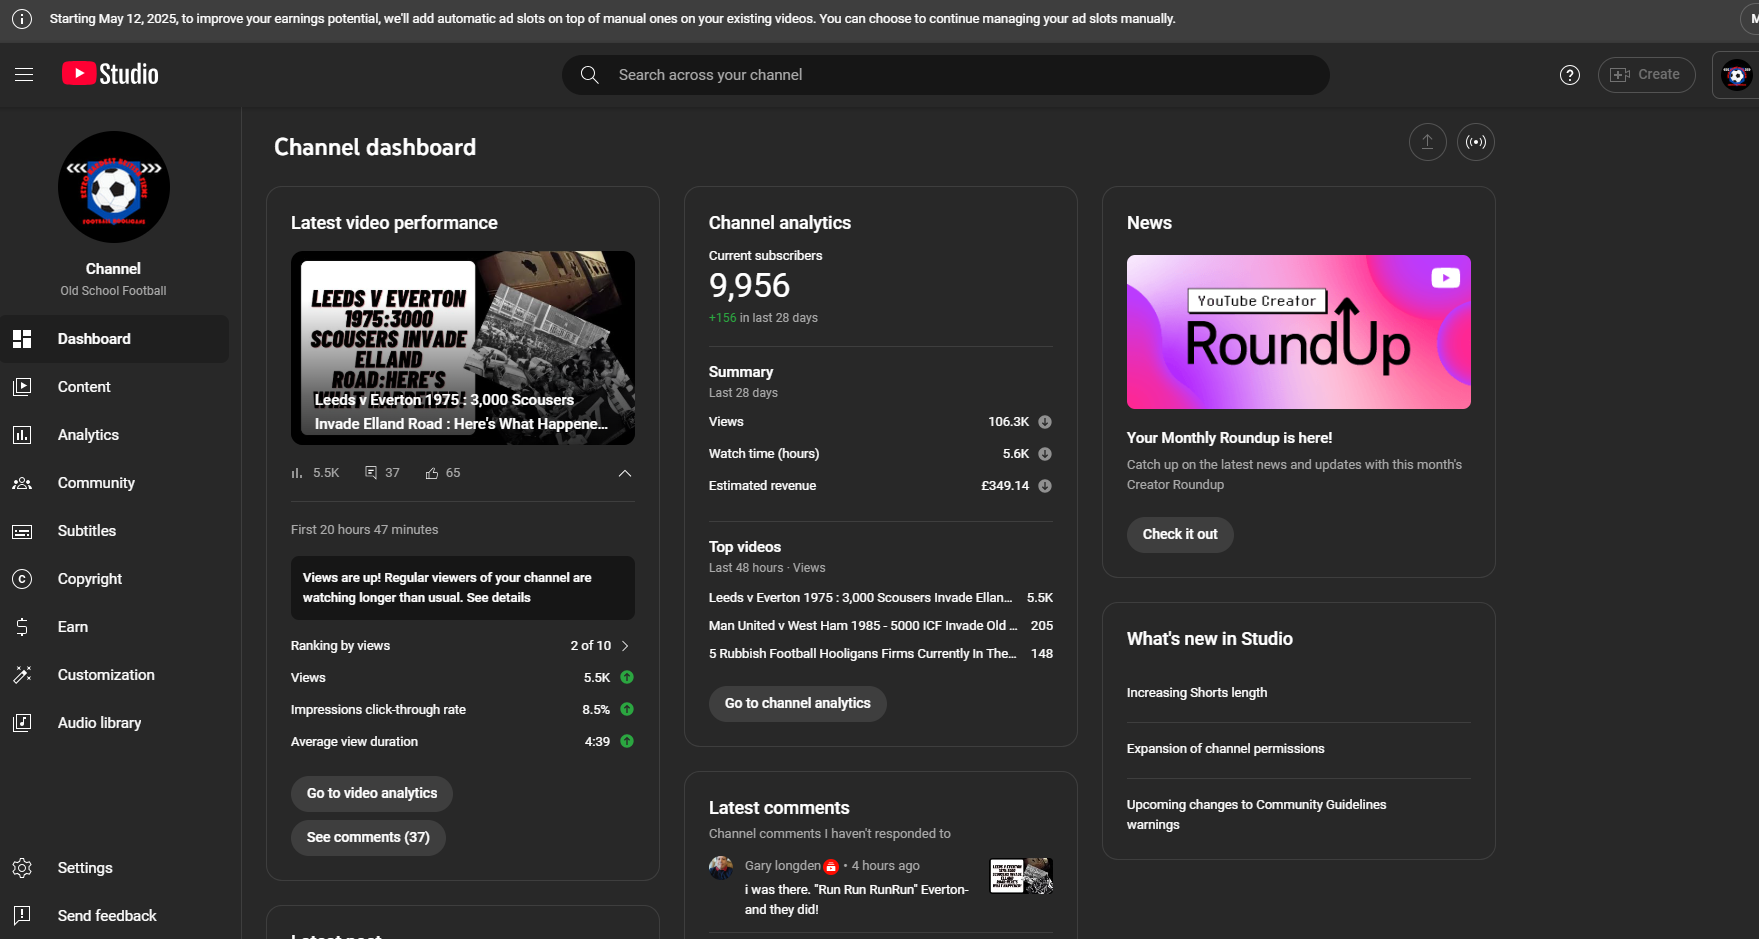Focus the Search across your channel field

pyautogui.click(x=945, y=75)
